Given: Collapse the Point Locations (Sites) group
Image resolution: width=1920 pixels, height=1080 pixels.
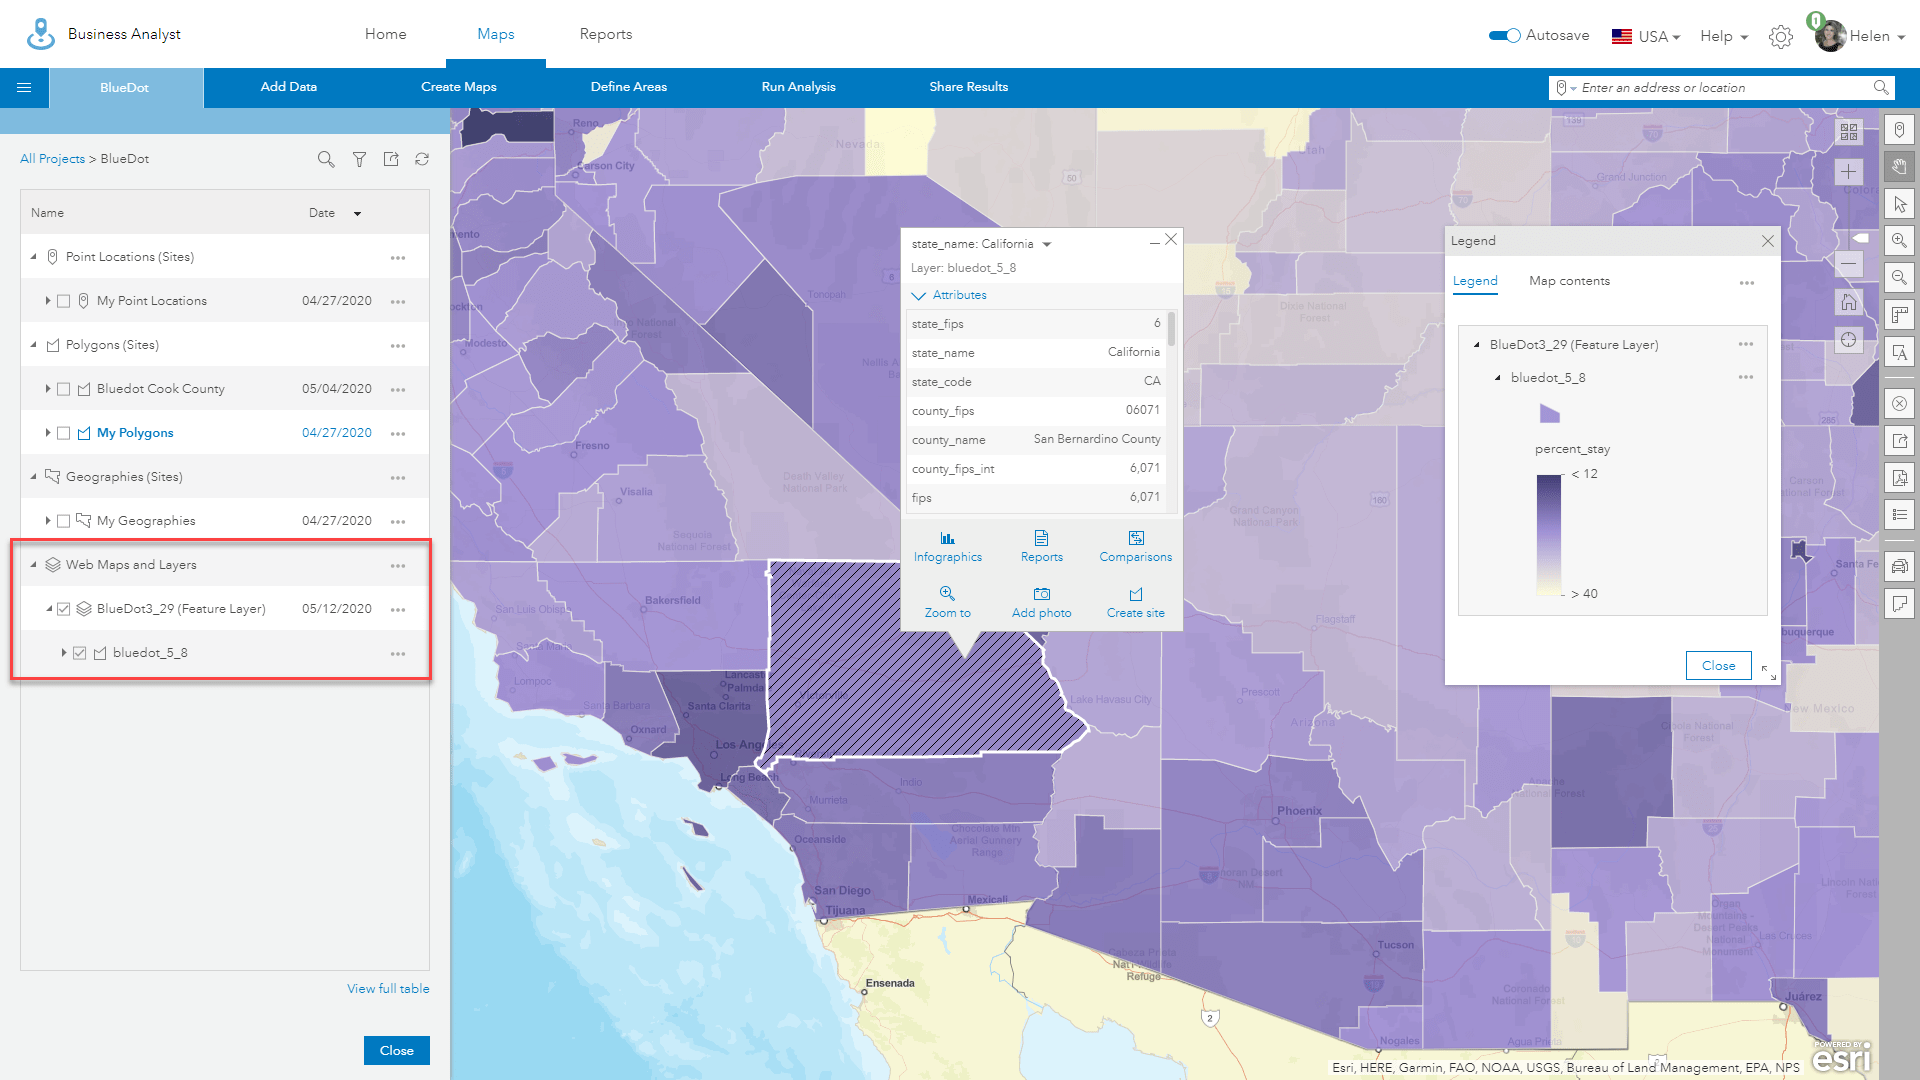Looking at the screenshot, I should (x=33, y=257).
